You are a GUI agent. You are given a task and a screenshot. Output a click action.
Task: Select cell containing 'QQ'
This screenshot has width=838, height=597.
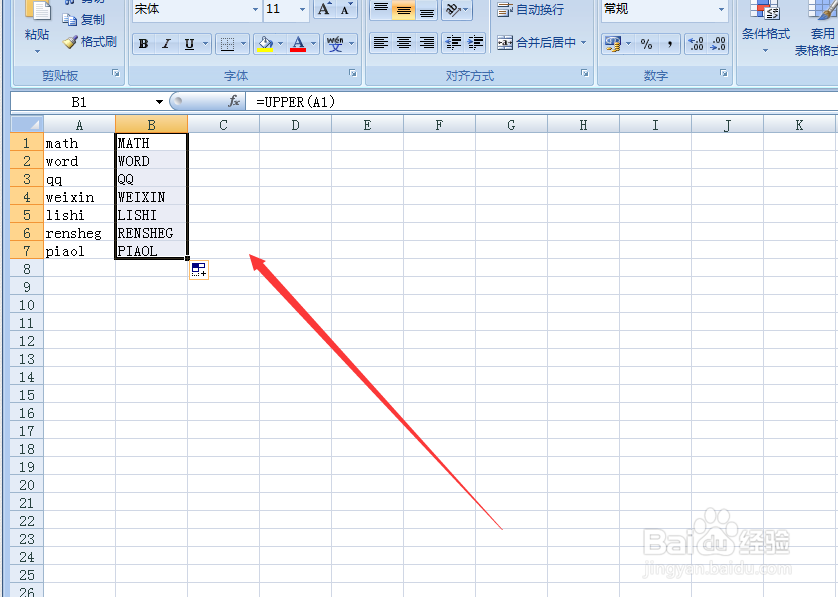tap(151, 179)
